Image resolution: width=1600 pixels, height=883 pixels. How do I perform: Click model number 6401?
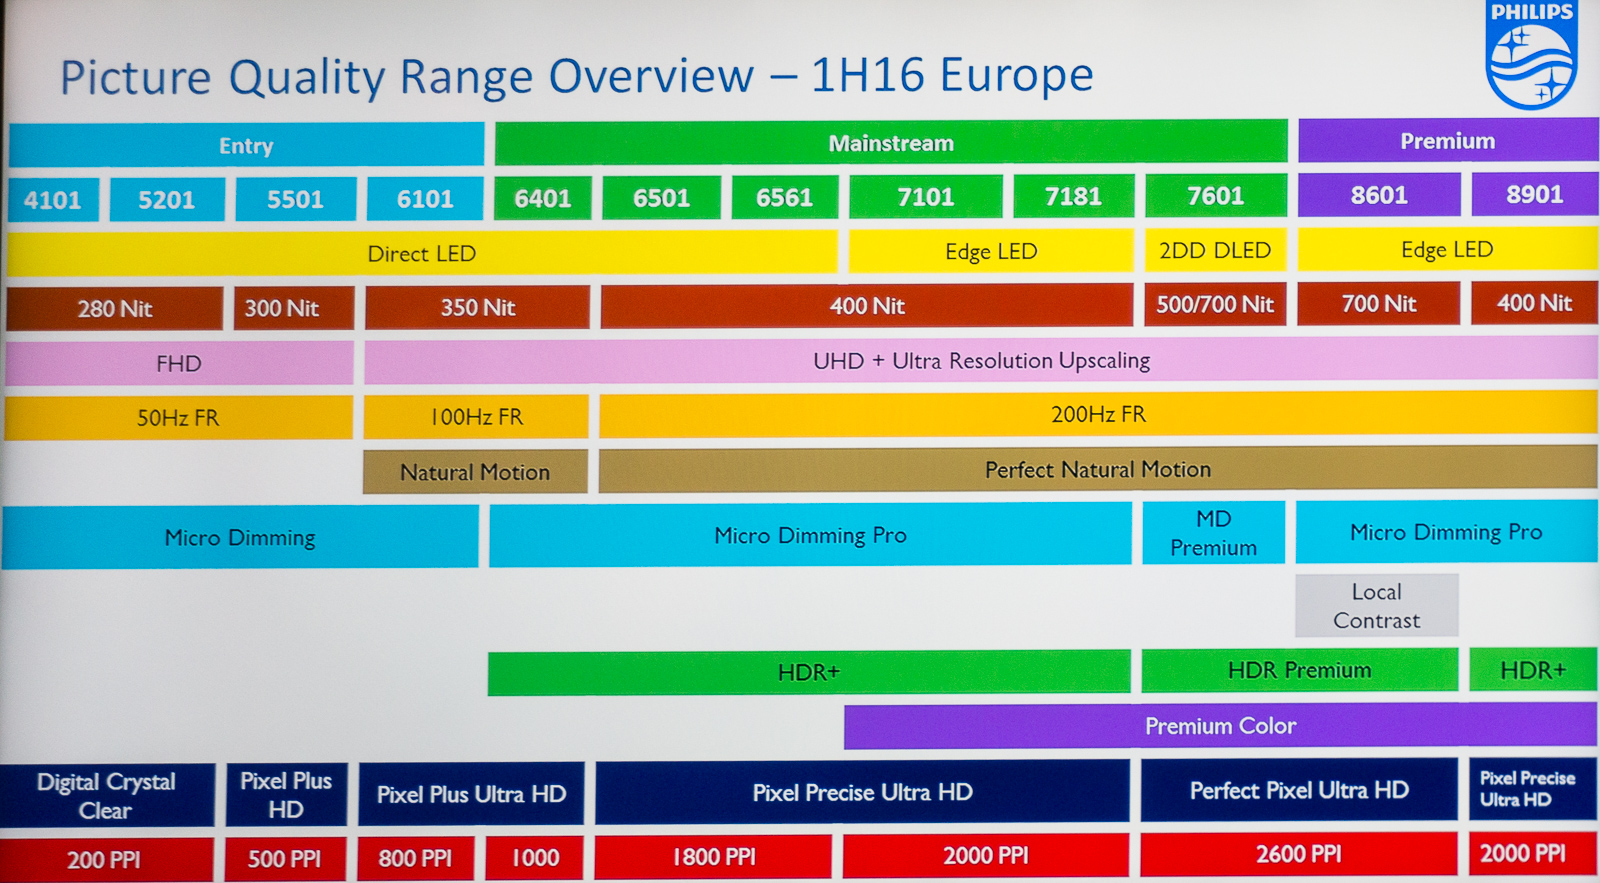click(543, 198)
